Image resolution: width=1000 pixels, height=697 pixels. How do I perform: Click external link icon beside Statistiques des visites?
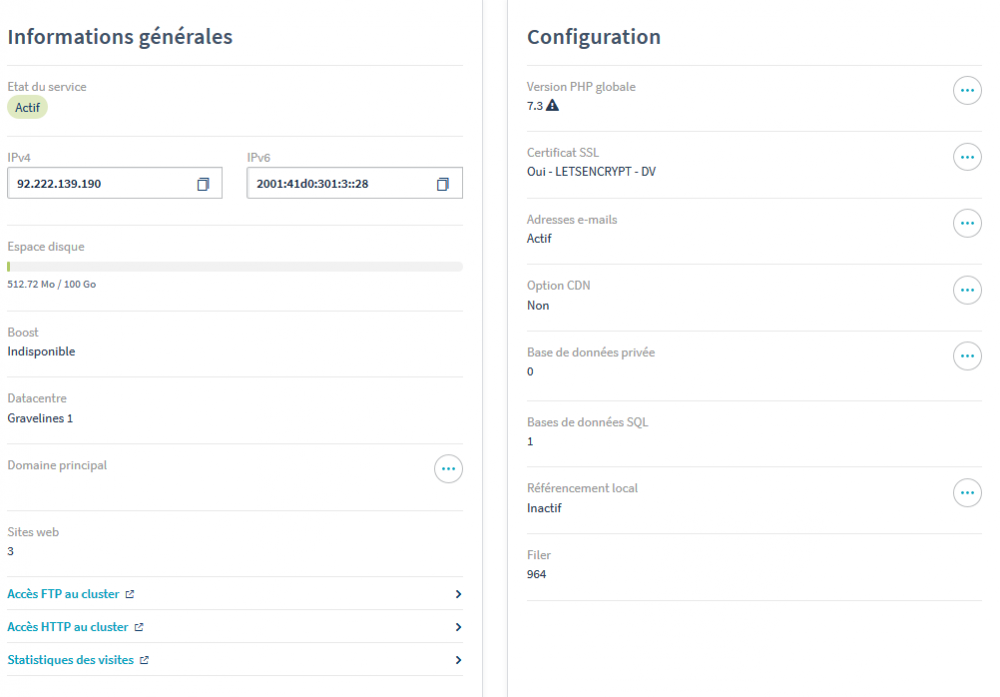click(145, 660)
